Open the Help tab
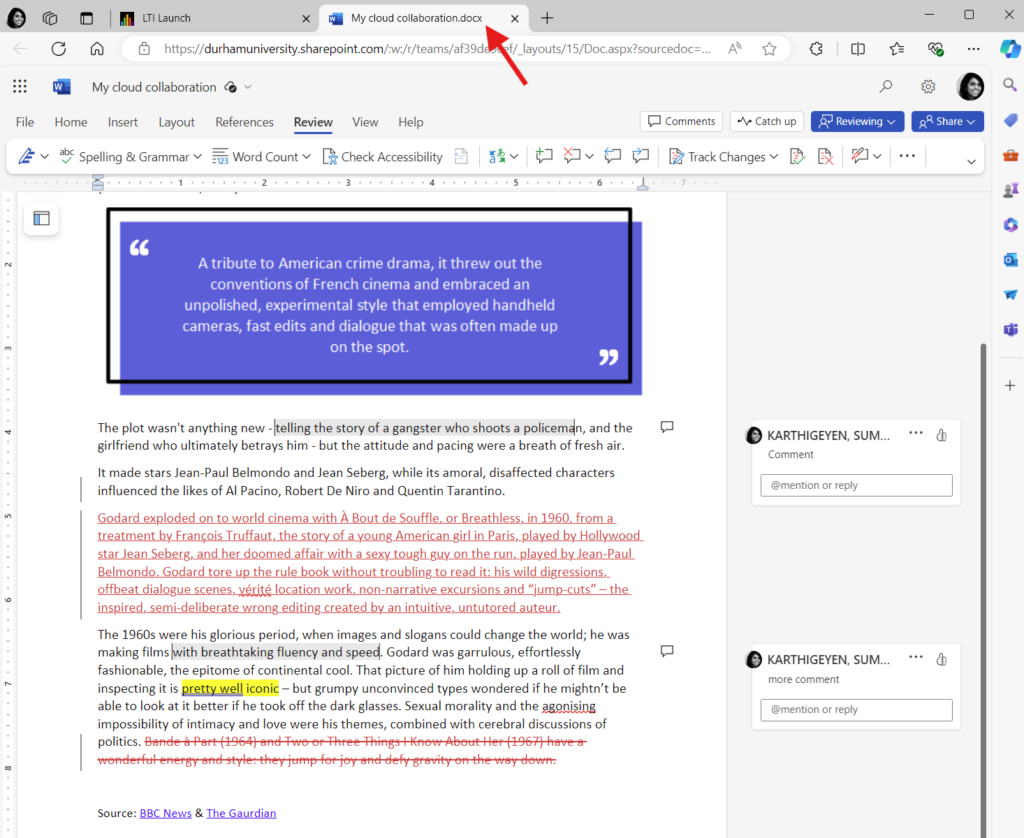 pos(411,122)
